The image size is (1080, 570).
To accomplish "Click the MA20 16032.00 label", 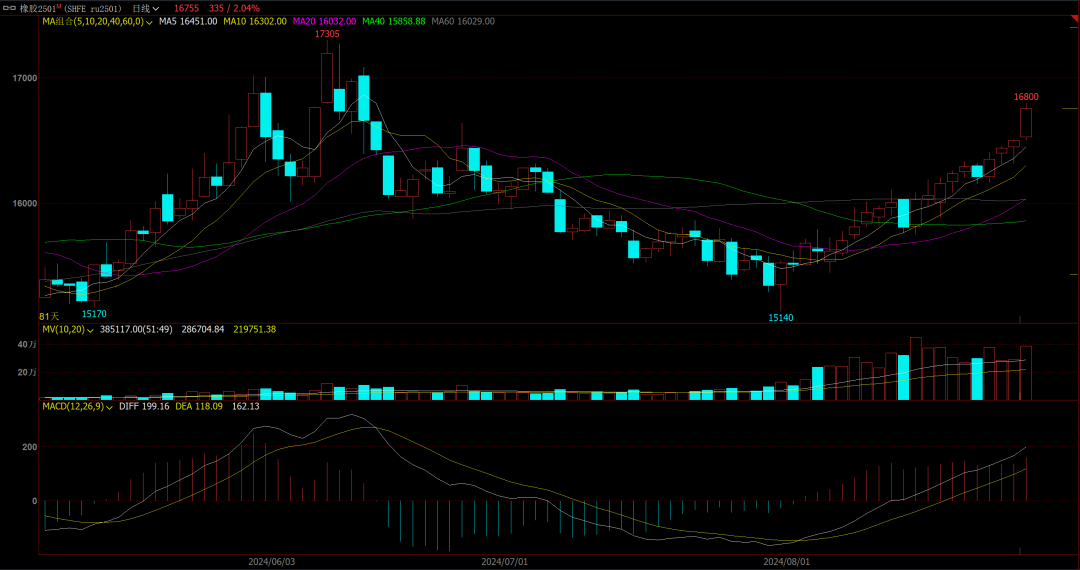I will pos(324,21).
